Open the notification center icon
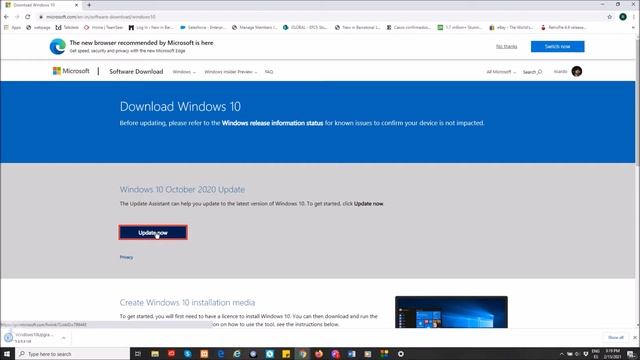 click(x=631, y=354)
